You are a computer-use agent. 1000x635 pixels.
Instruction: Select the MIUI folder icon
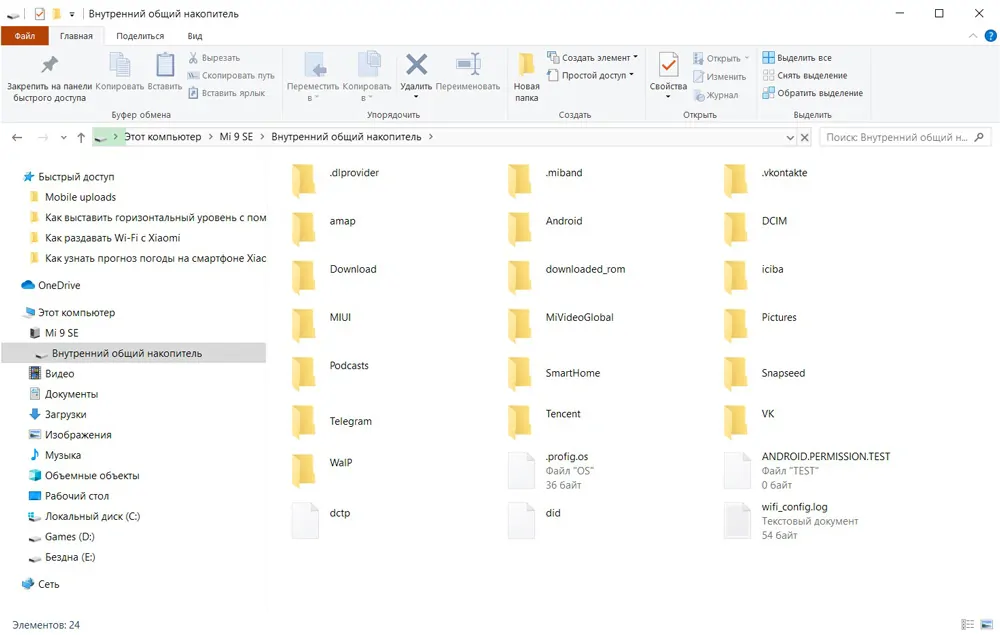(x=304, y=325)
